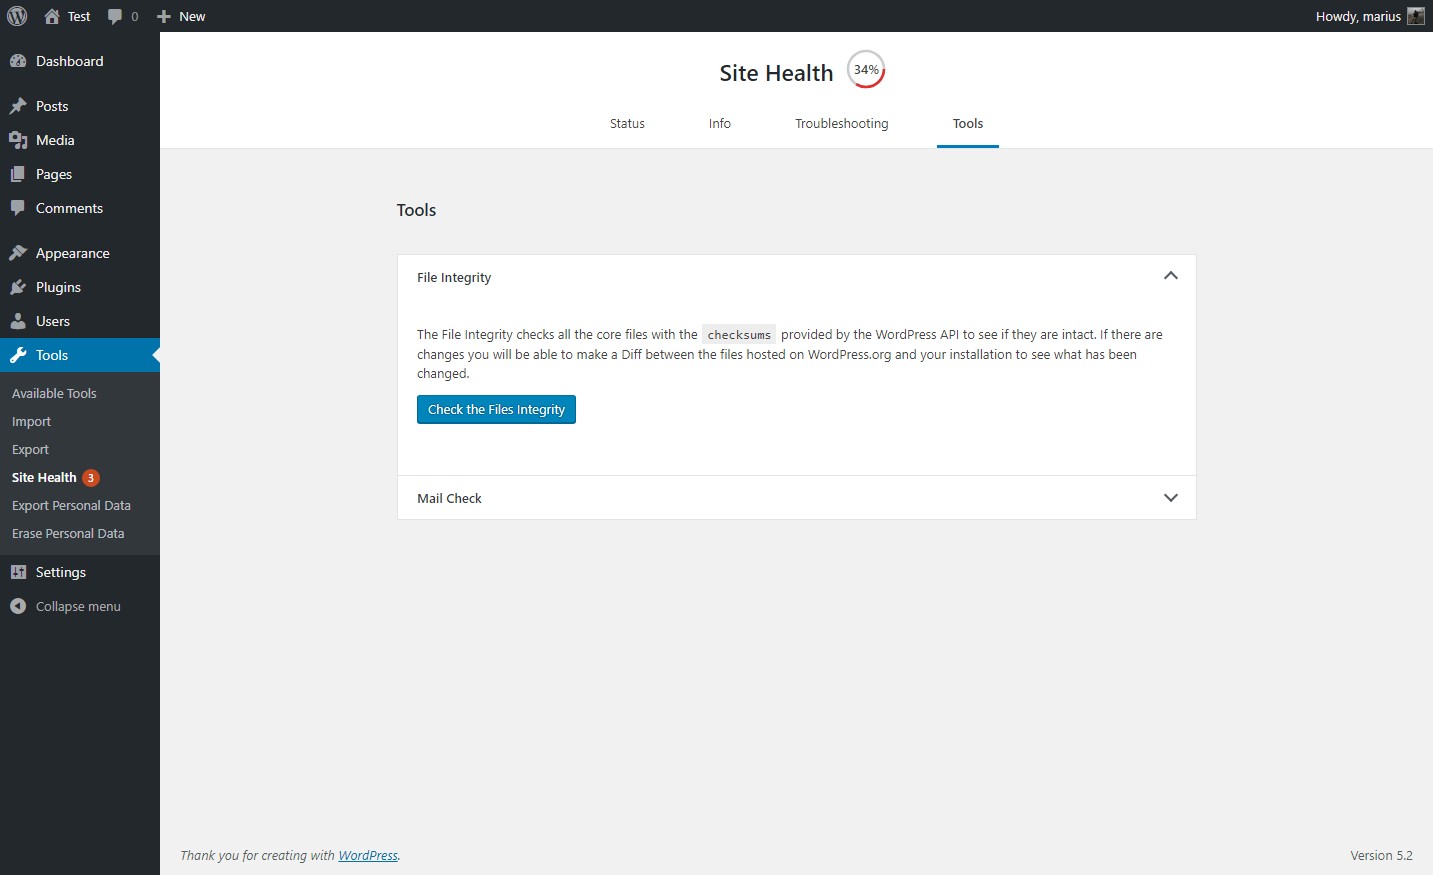1433x875 pixels.
Task: Click Check the Files Integrity button
Action: [496, 410]
